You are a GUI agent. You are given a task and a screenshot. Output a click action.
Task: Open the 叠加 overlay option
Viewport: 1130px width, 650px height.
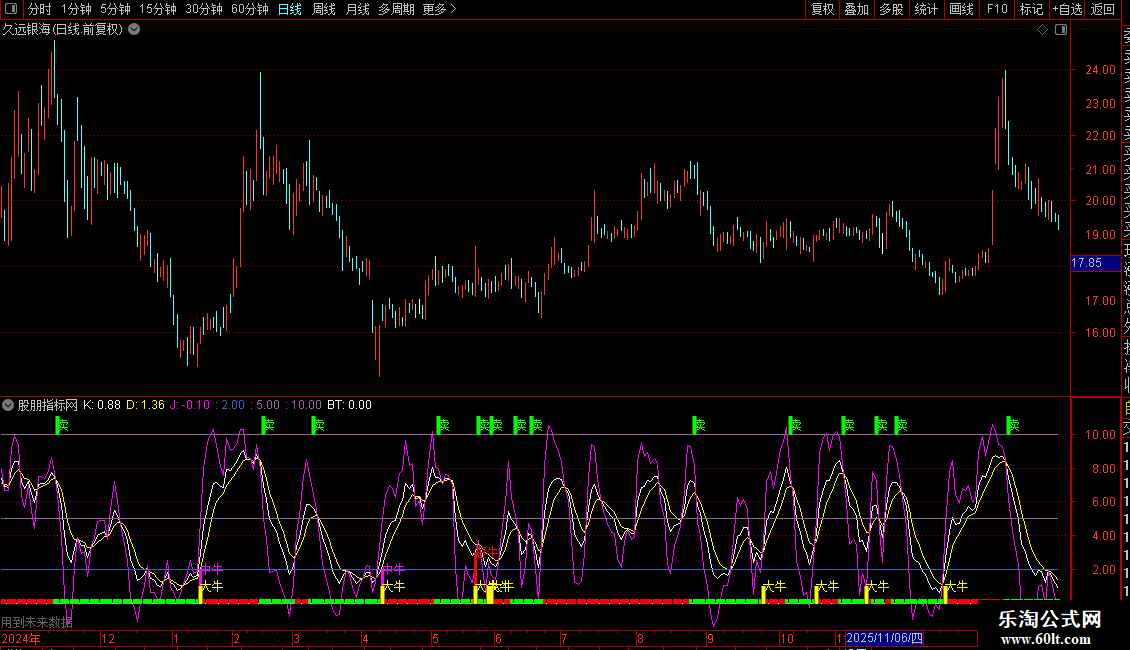click(x=856, y=9)
